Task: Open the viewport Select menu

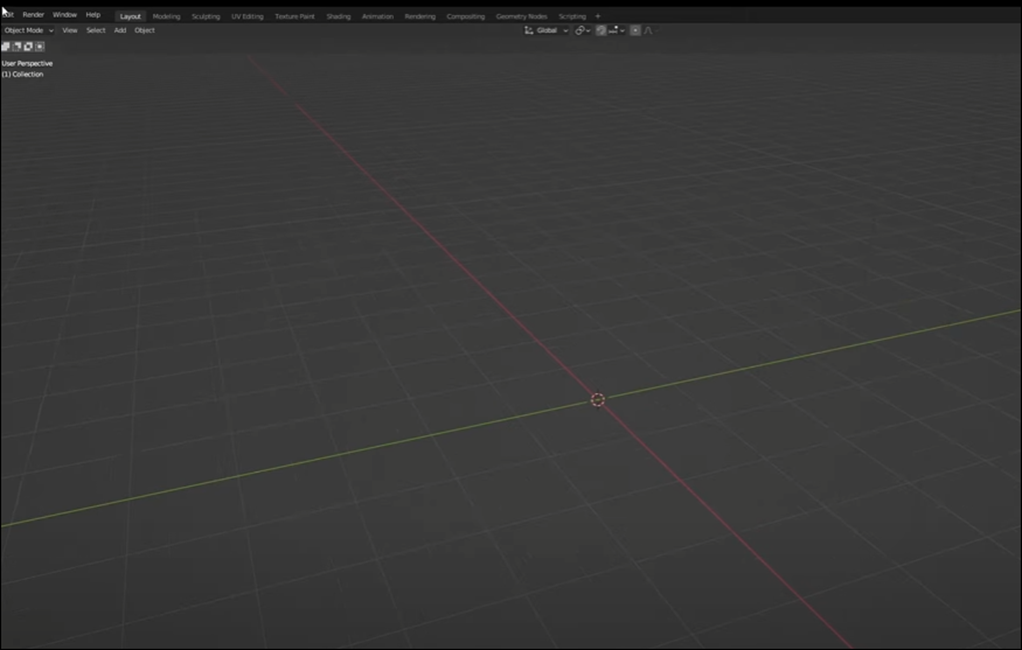Action: pyautogui.click(x=96, y=31)
